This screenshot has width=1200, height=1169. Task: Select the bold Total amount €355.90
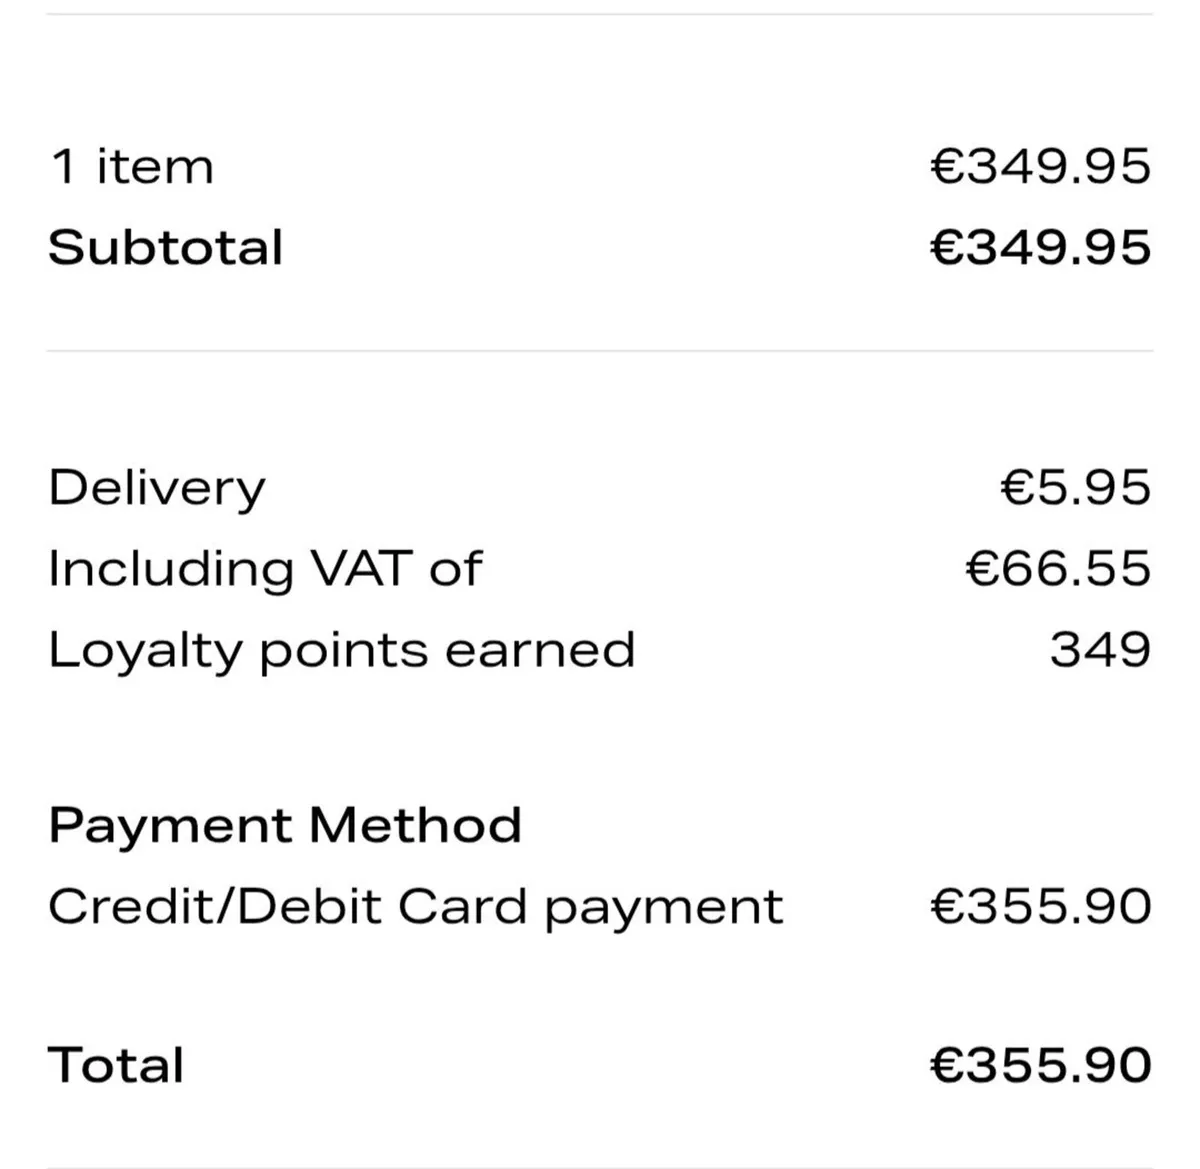click(1040, 1065)
